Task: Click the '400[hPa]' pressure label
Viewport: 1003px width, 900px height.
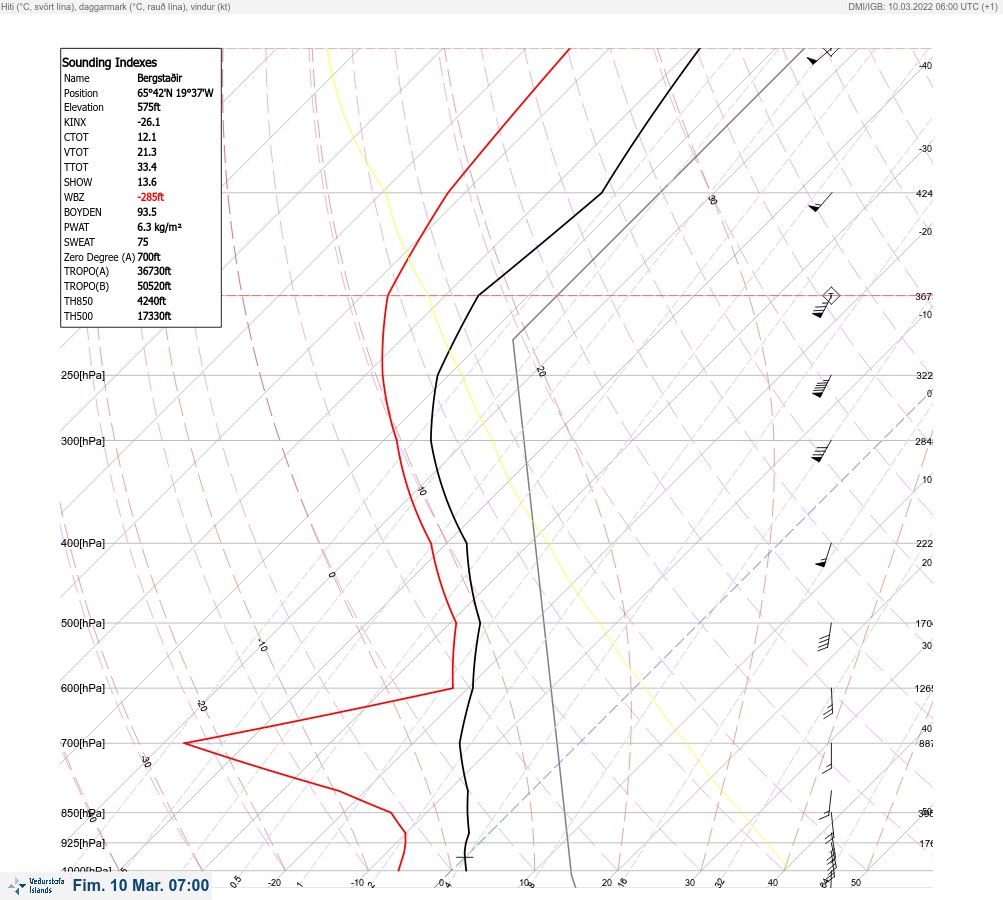Action: pos(83,543)
